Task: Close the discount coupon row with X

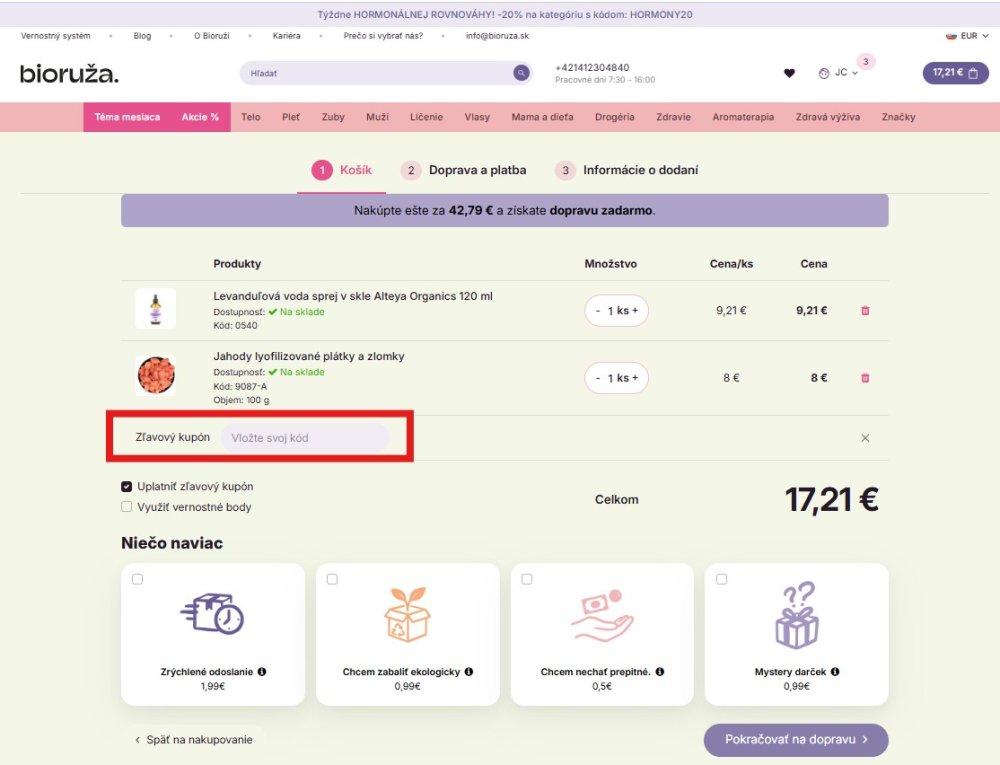Action: click(865, 438)
